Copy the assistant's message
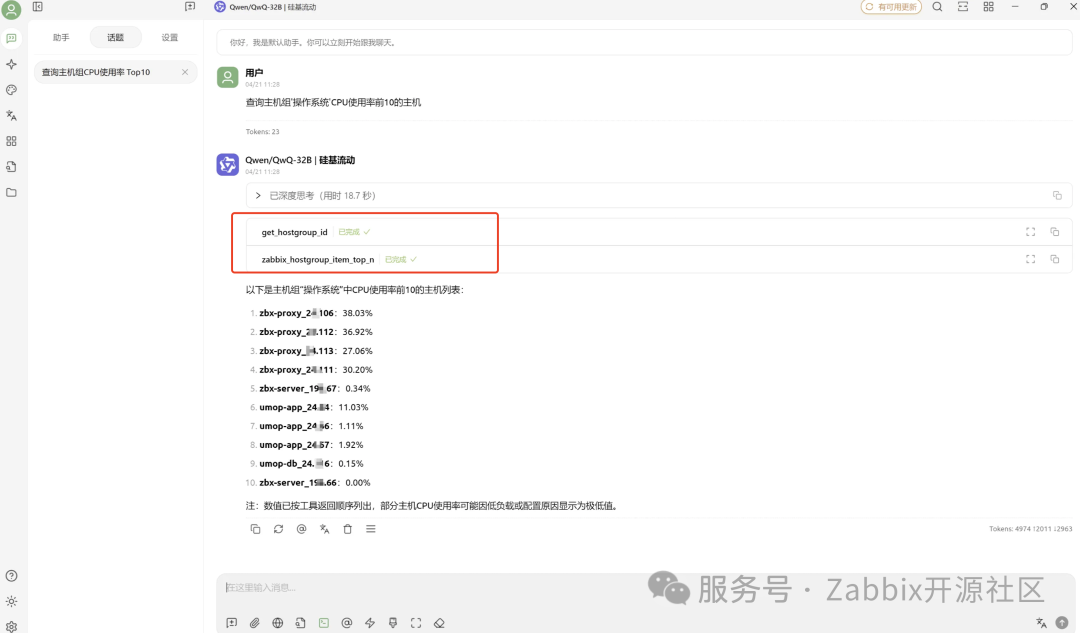 [256, 529]
